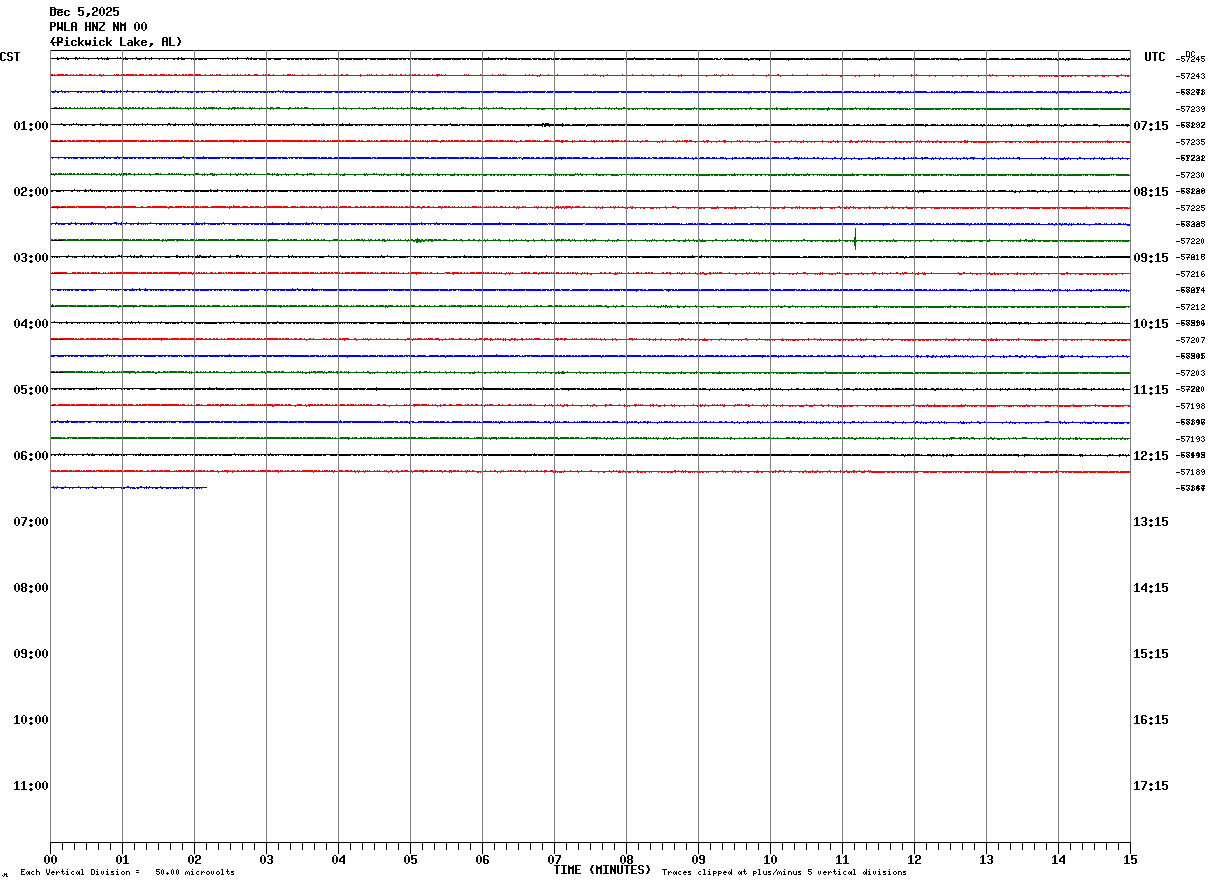The height and width of the screenshot is (886, 1210).
Task: Click the DC offset value -57239
Action: (1190, 109)
